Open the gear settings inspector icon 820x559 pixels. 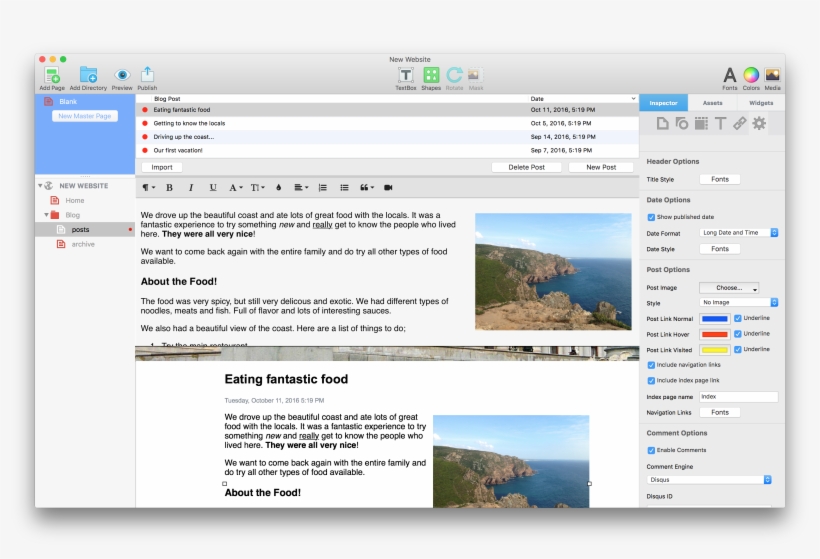[759, 123]
